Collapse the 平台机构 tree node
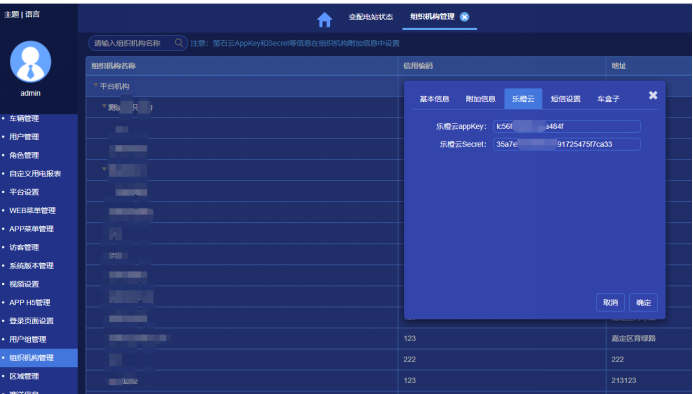693x394 pixels. [x=95, y=85]
